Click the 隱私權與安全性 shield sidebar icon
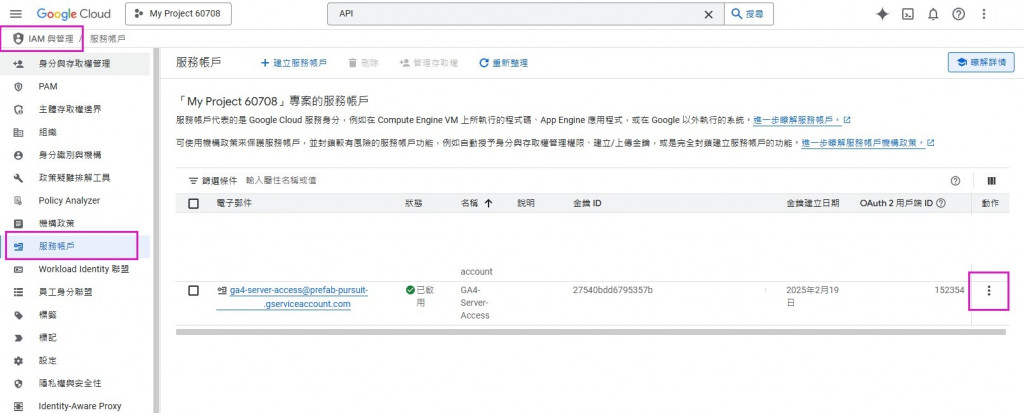1024x413 pixels. pyautogui.click(x=18, y=384)
